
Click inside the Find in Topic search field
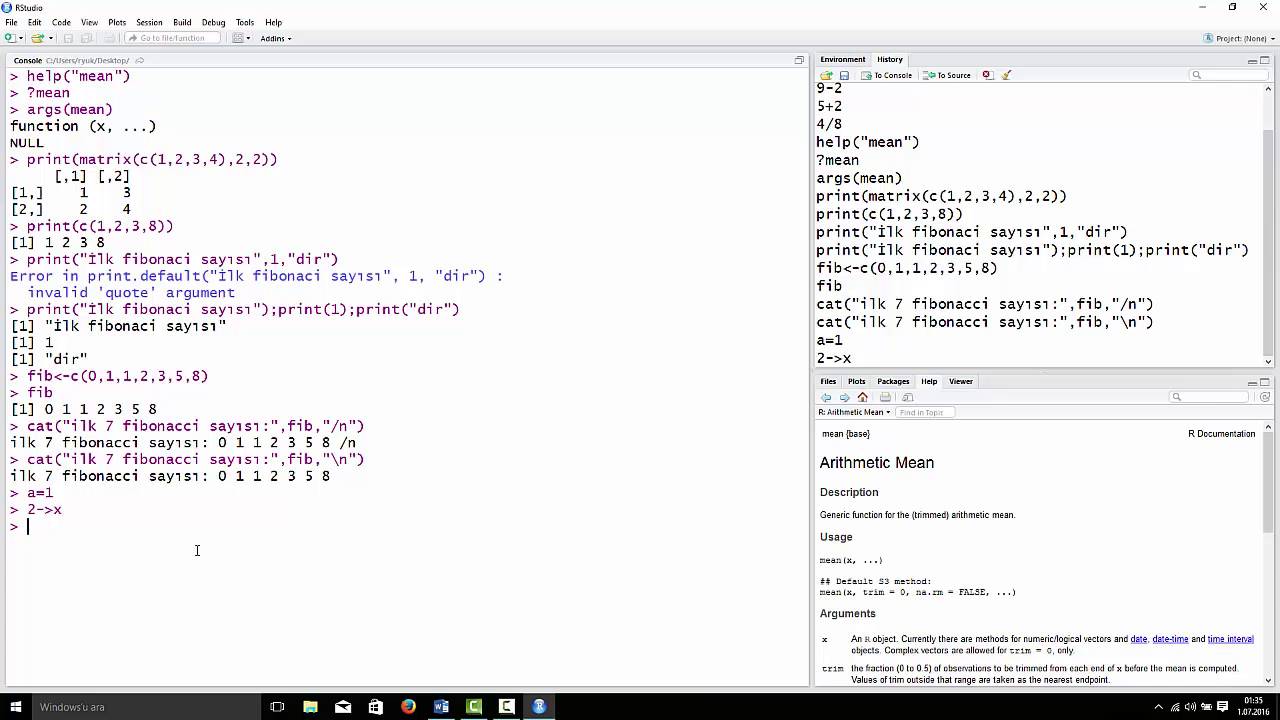(921, 412)
